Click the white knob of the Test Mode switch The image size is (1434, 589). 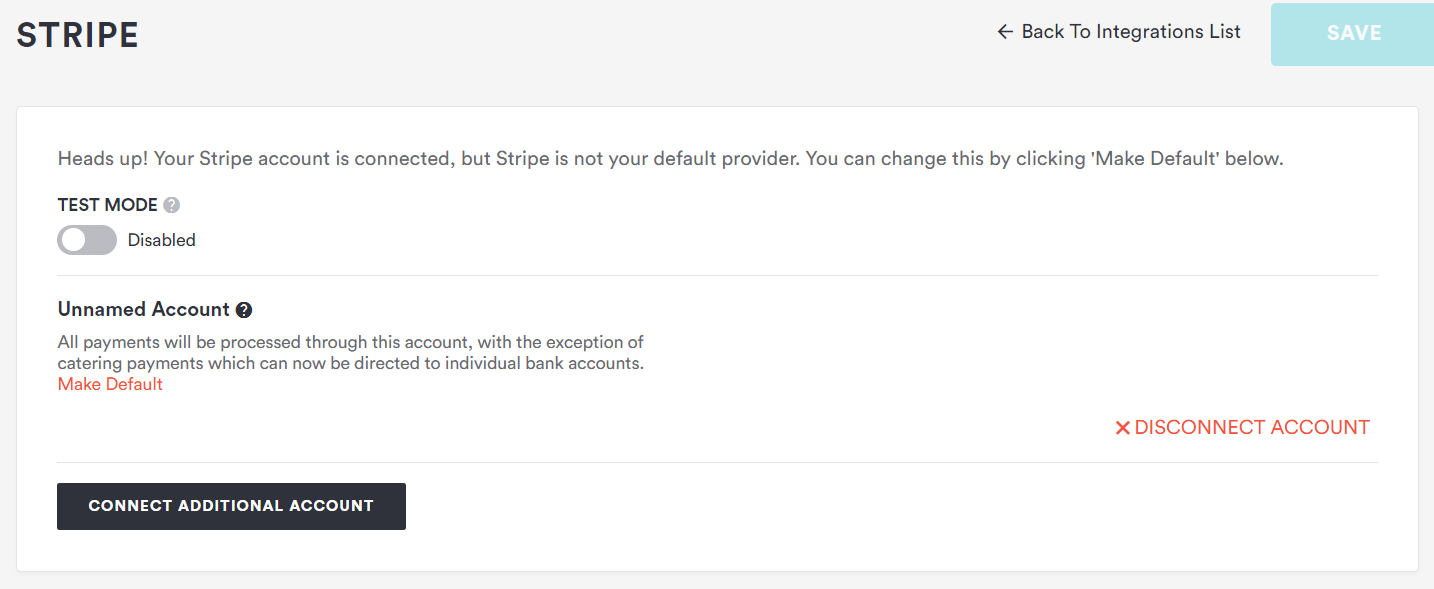coord(73,240)
